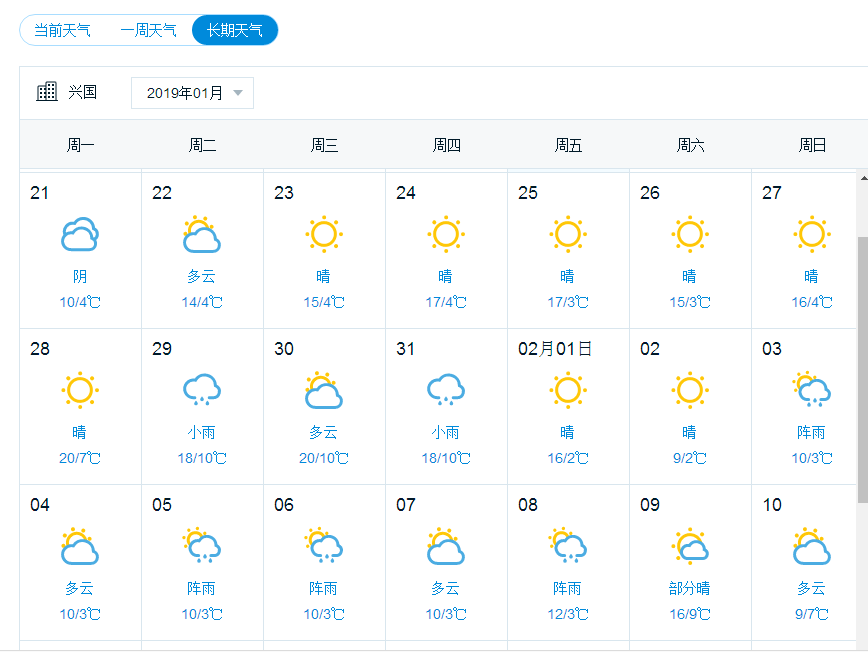
Task: Click the building icon next to 兴国
Action: [x=46, y=91]
